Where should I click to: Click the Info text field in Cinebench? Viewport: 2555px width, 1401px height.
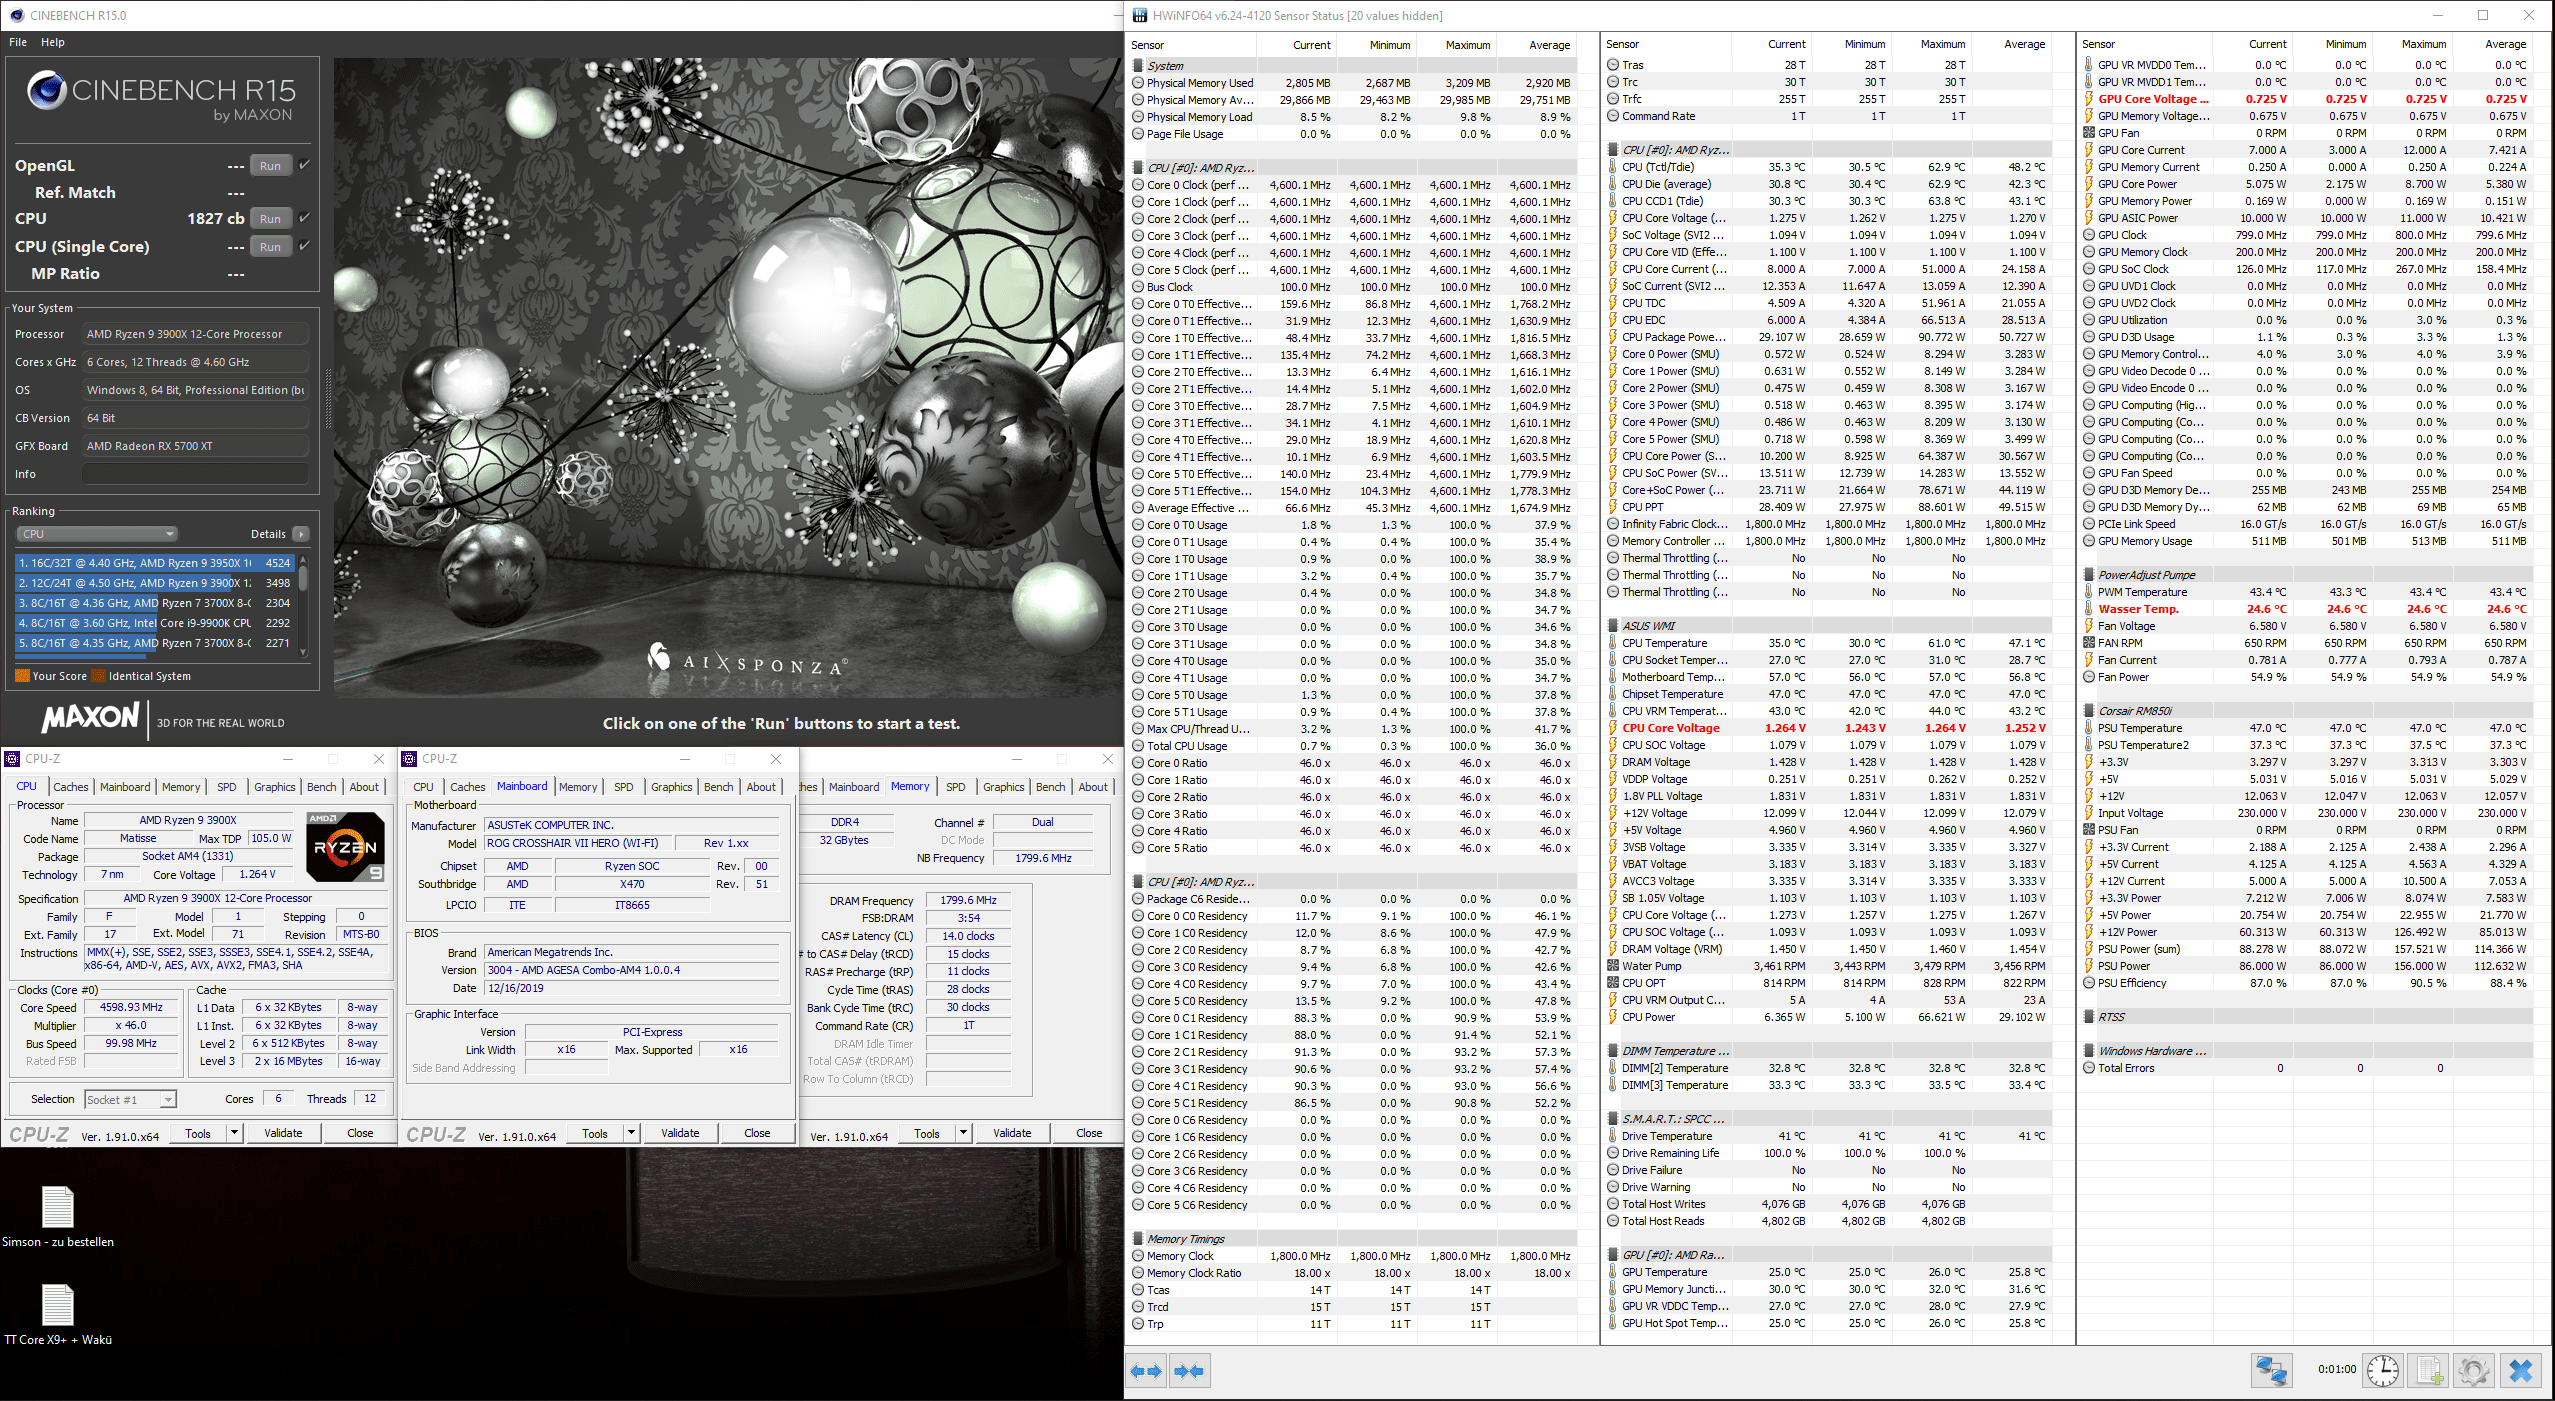point(195,474)
